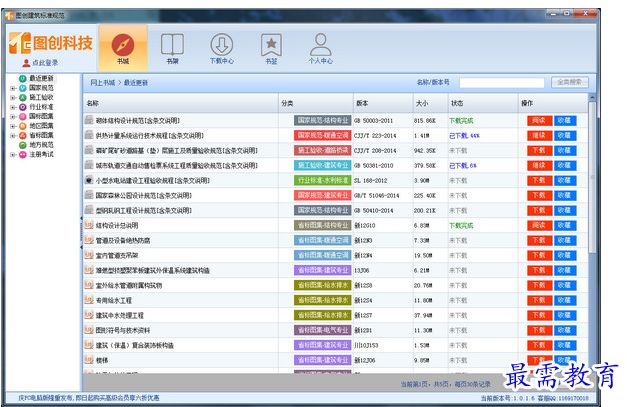Select the 供热计量系统运行技术规程 row title
This screenshot has height=407, width=627.
[x=150, y=136]
